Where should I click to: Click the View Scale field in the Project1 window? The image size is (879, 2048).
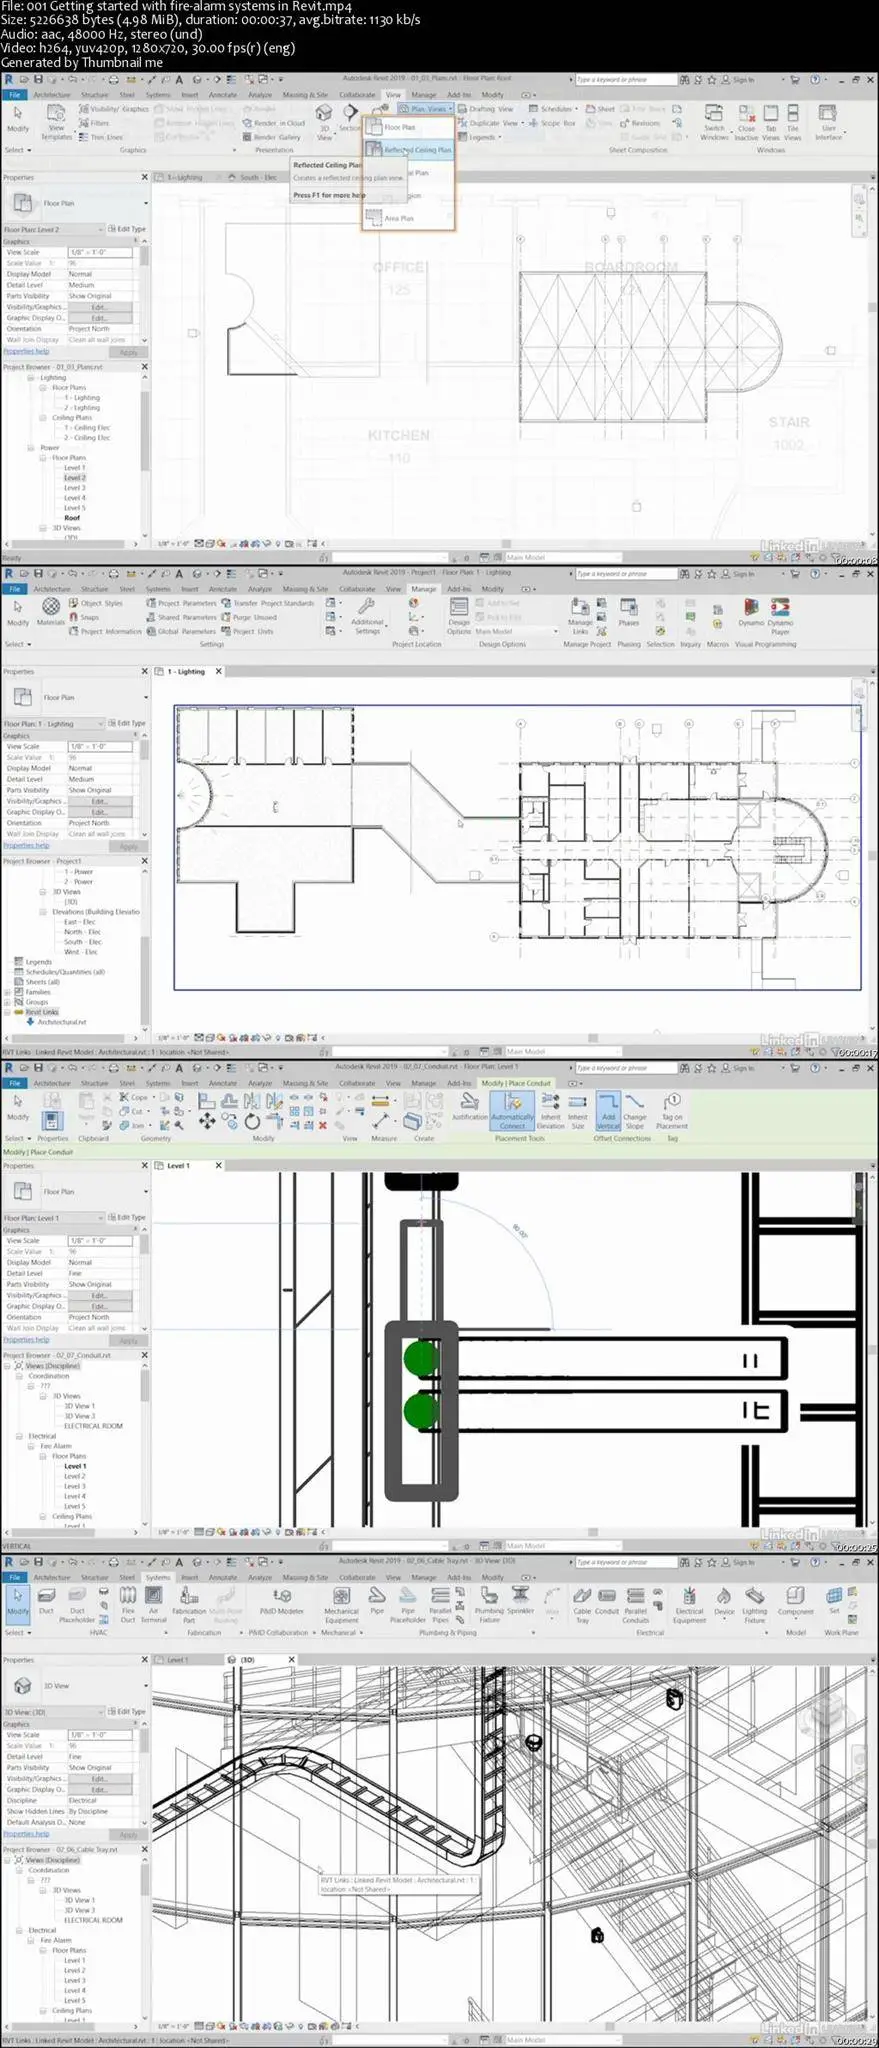100,747
